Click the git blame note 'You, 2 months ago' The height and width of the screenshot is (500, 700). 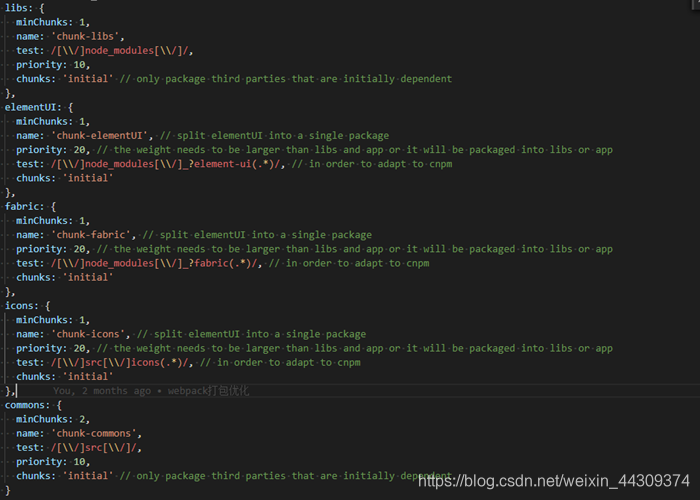pyautogui.click(x=102, y=391)
